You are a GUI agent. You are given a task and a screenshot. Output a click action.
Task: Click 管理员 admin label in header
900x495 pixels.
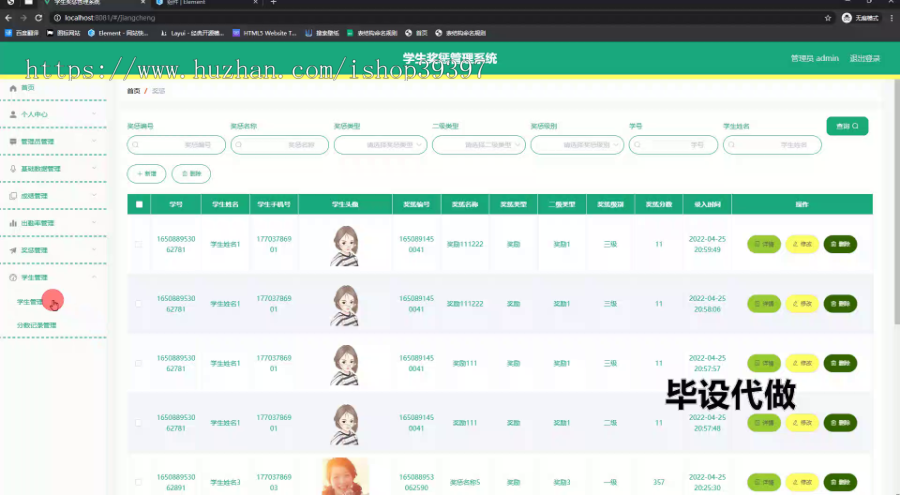point(814,59)
